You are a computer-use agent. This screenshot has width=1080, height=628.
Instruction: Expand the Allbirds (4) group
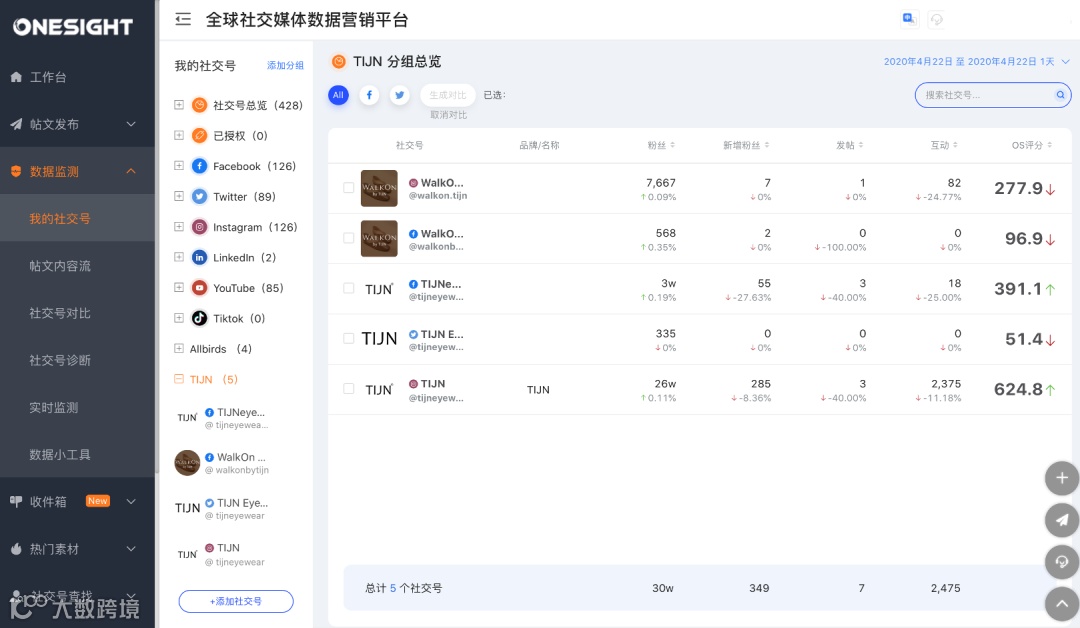[x=179, y=348]
